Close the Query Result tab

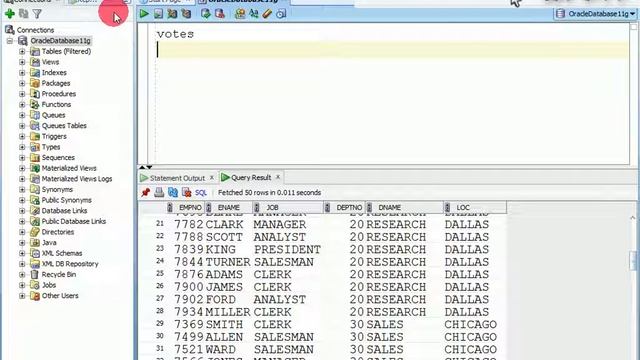coord(278,177)
